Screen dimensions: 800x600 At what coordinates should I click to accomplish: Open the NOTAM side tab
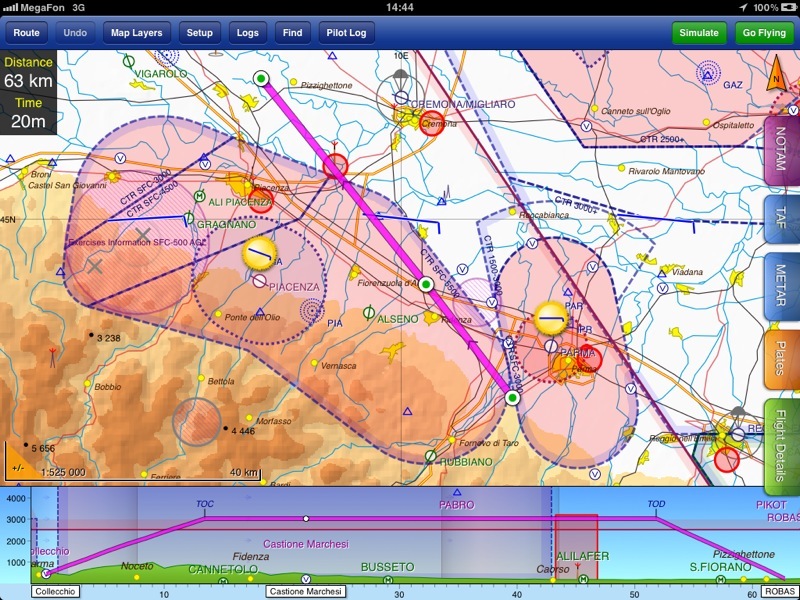(781, 150)
